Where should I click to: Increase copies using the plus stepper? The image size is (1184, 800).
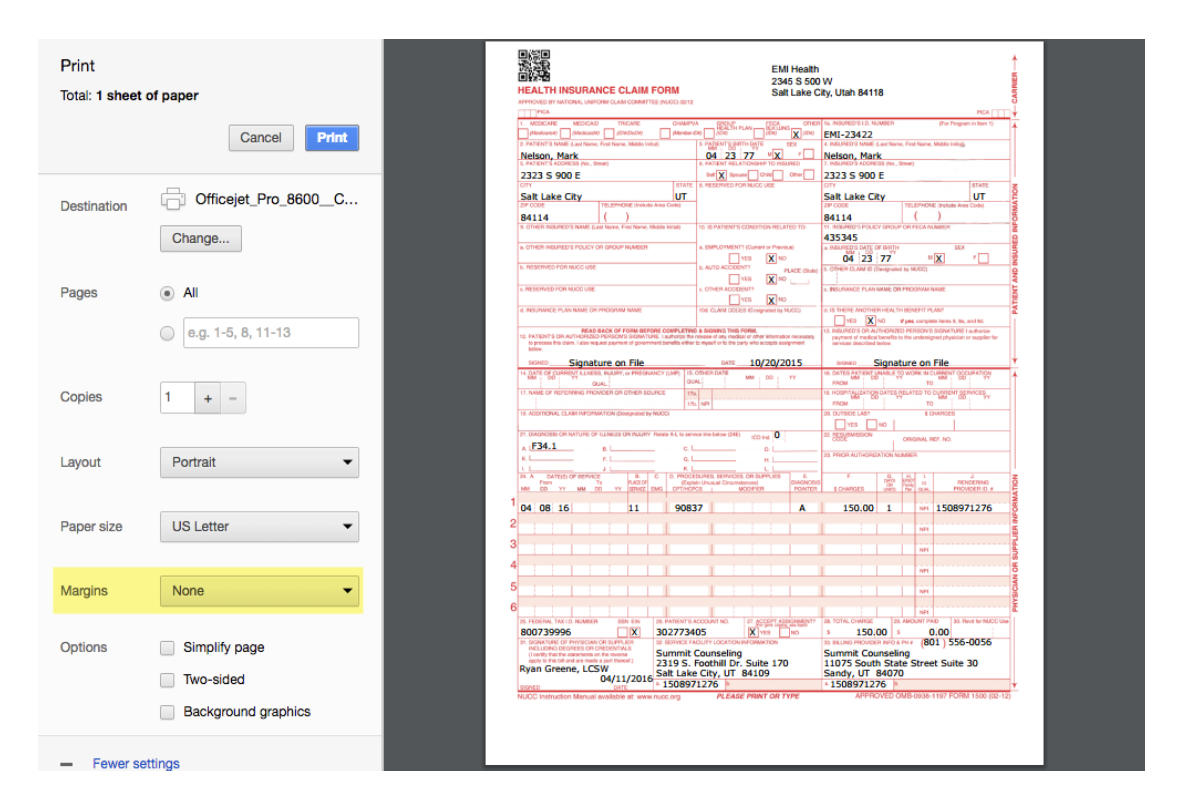click(207, 397)
